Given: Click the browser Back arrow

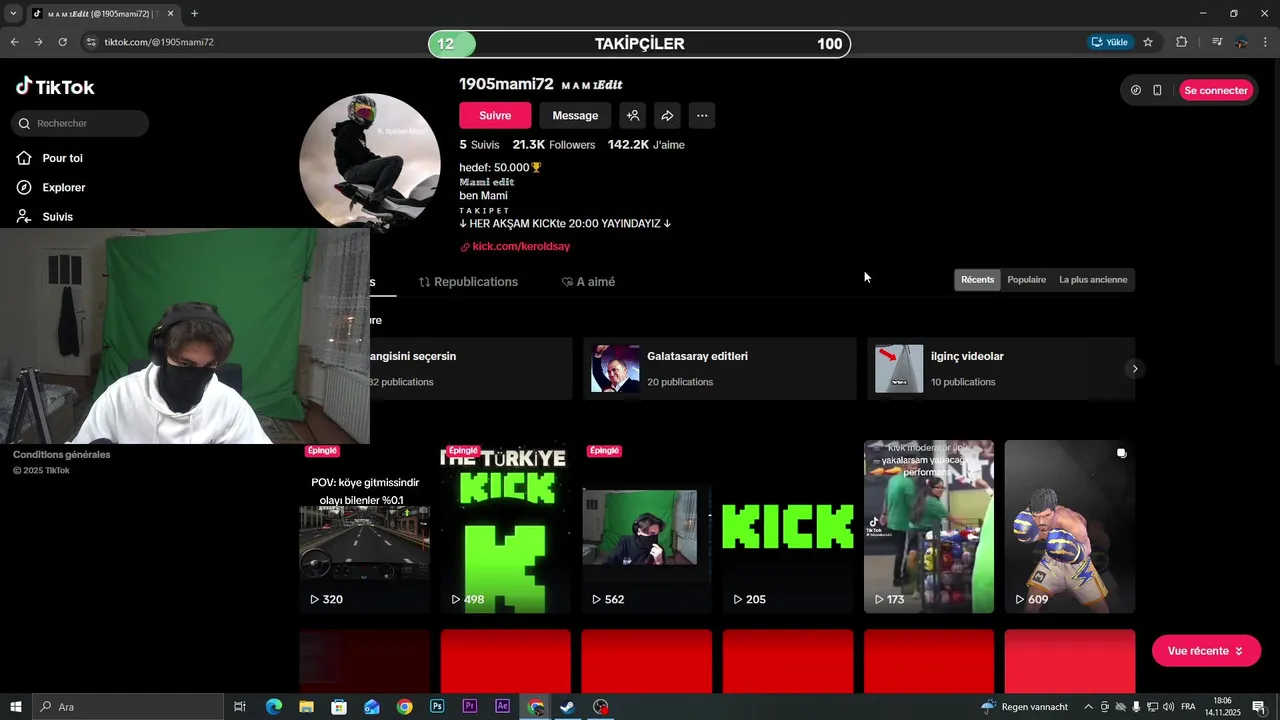Looking at the screenshot, I should (14, 42).
